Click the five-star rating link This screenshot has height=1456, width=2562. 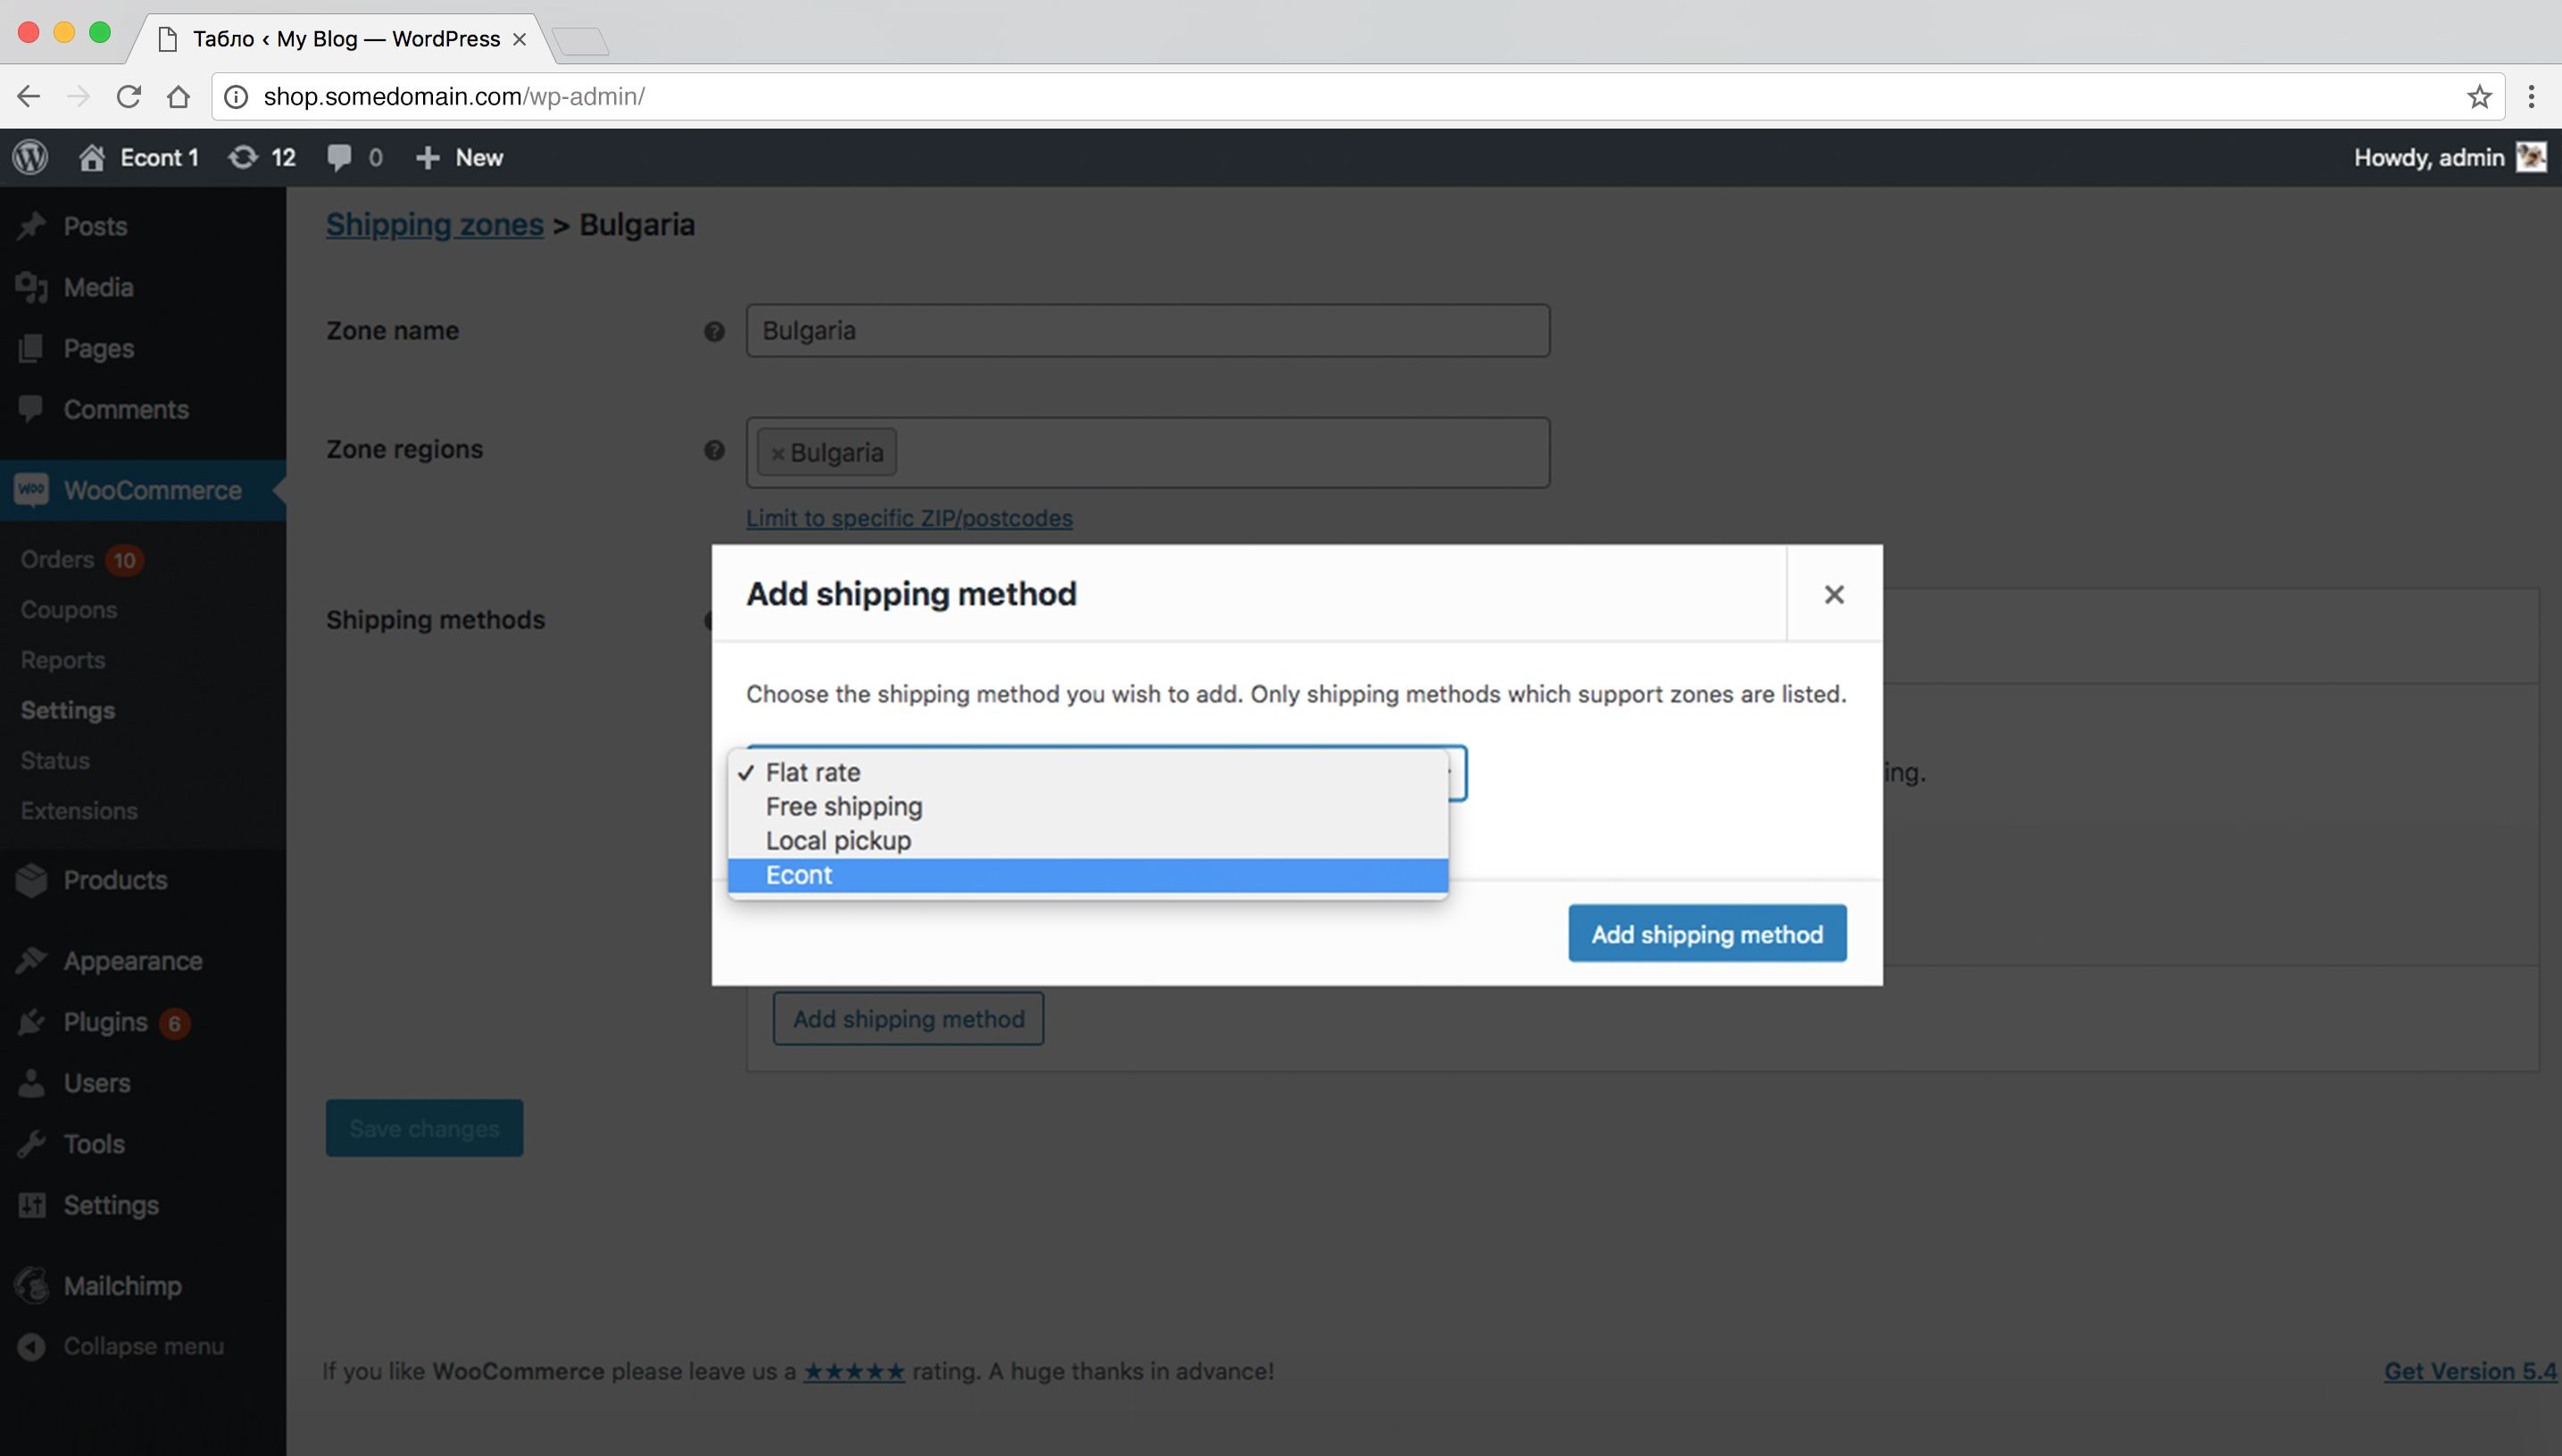(854, 1371)
